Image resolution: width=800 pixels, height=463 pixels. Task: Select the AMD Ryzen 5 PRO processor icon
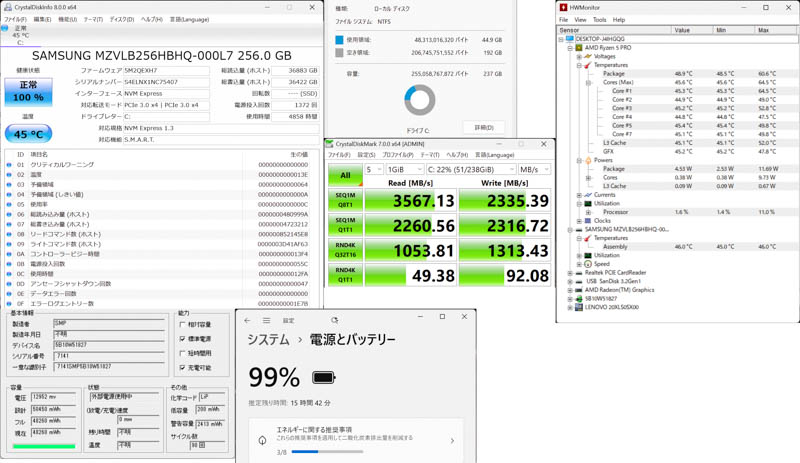point(579,48)
